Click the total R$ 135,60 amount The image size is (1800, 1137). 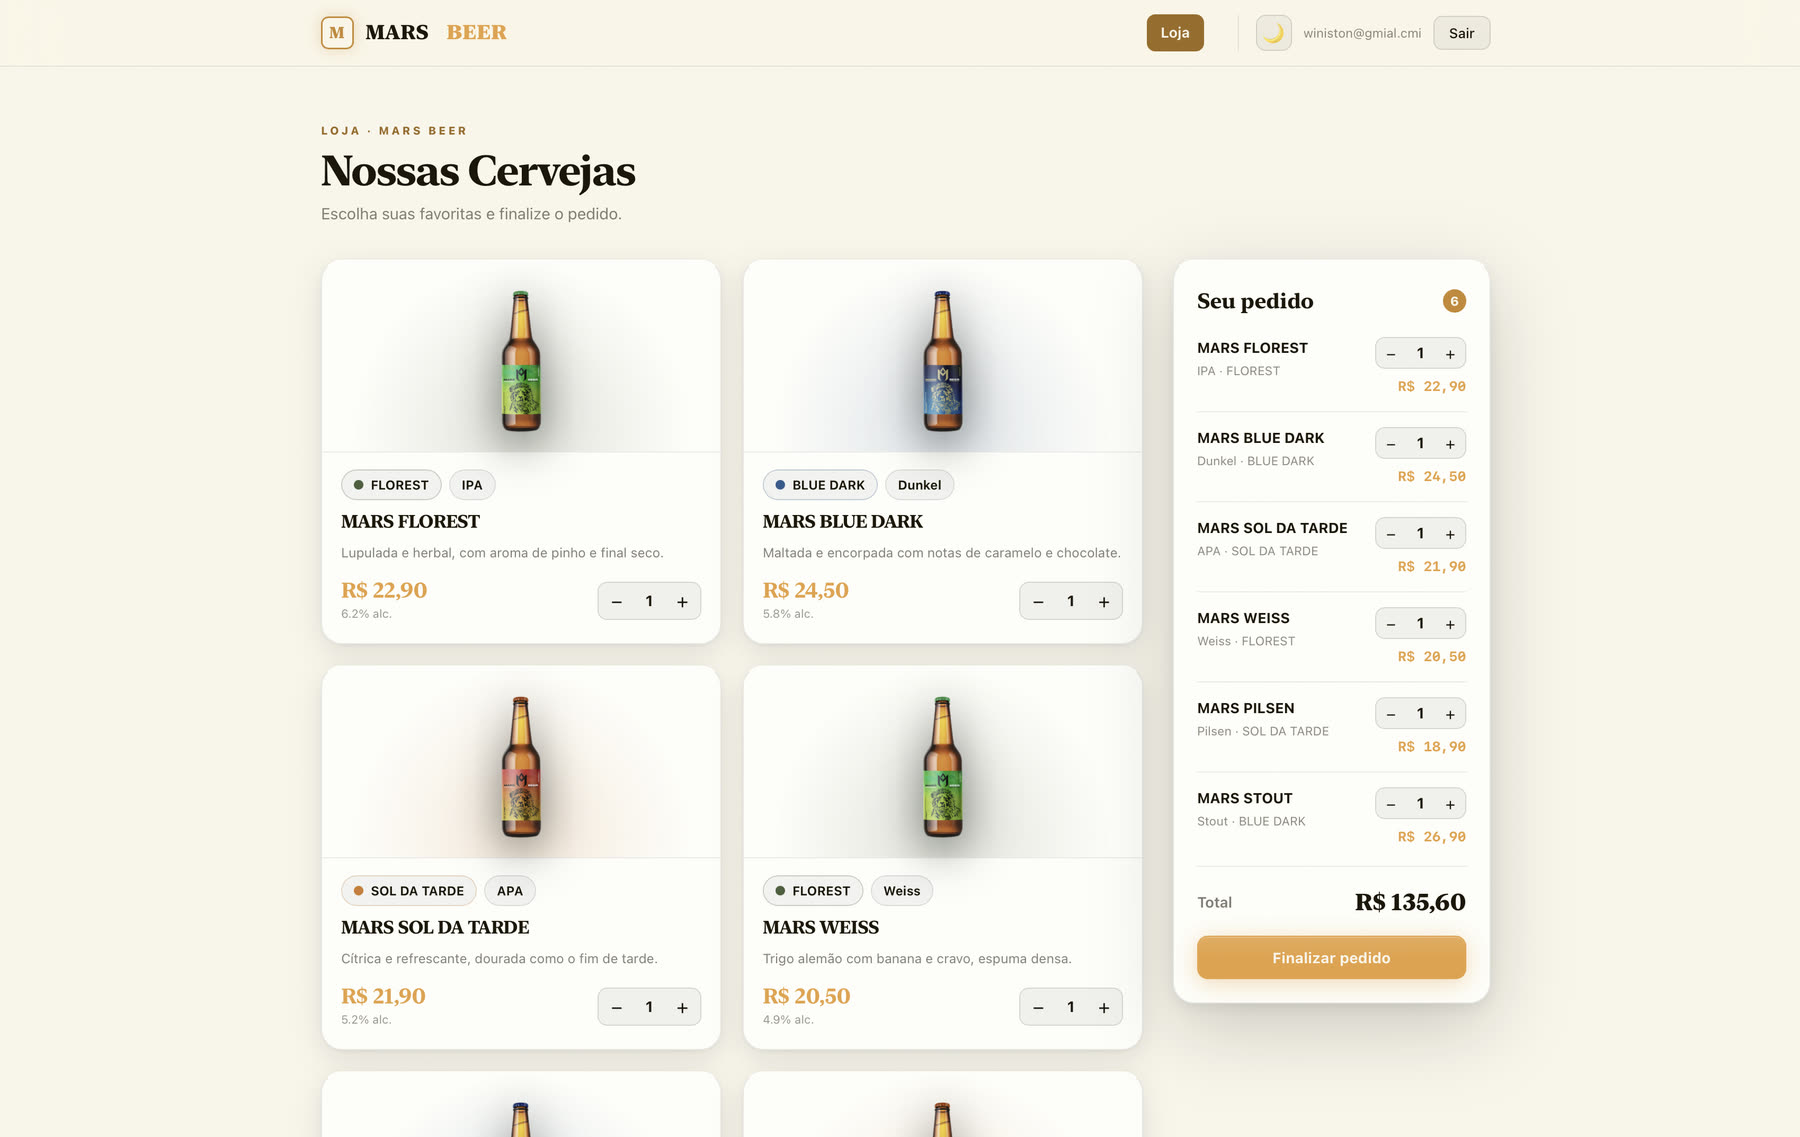pos(1410,902)
